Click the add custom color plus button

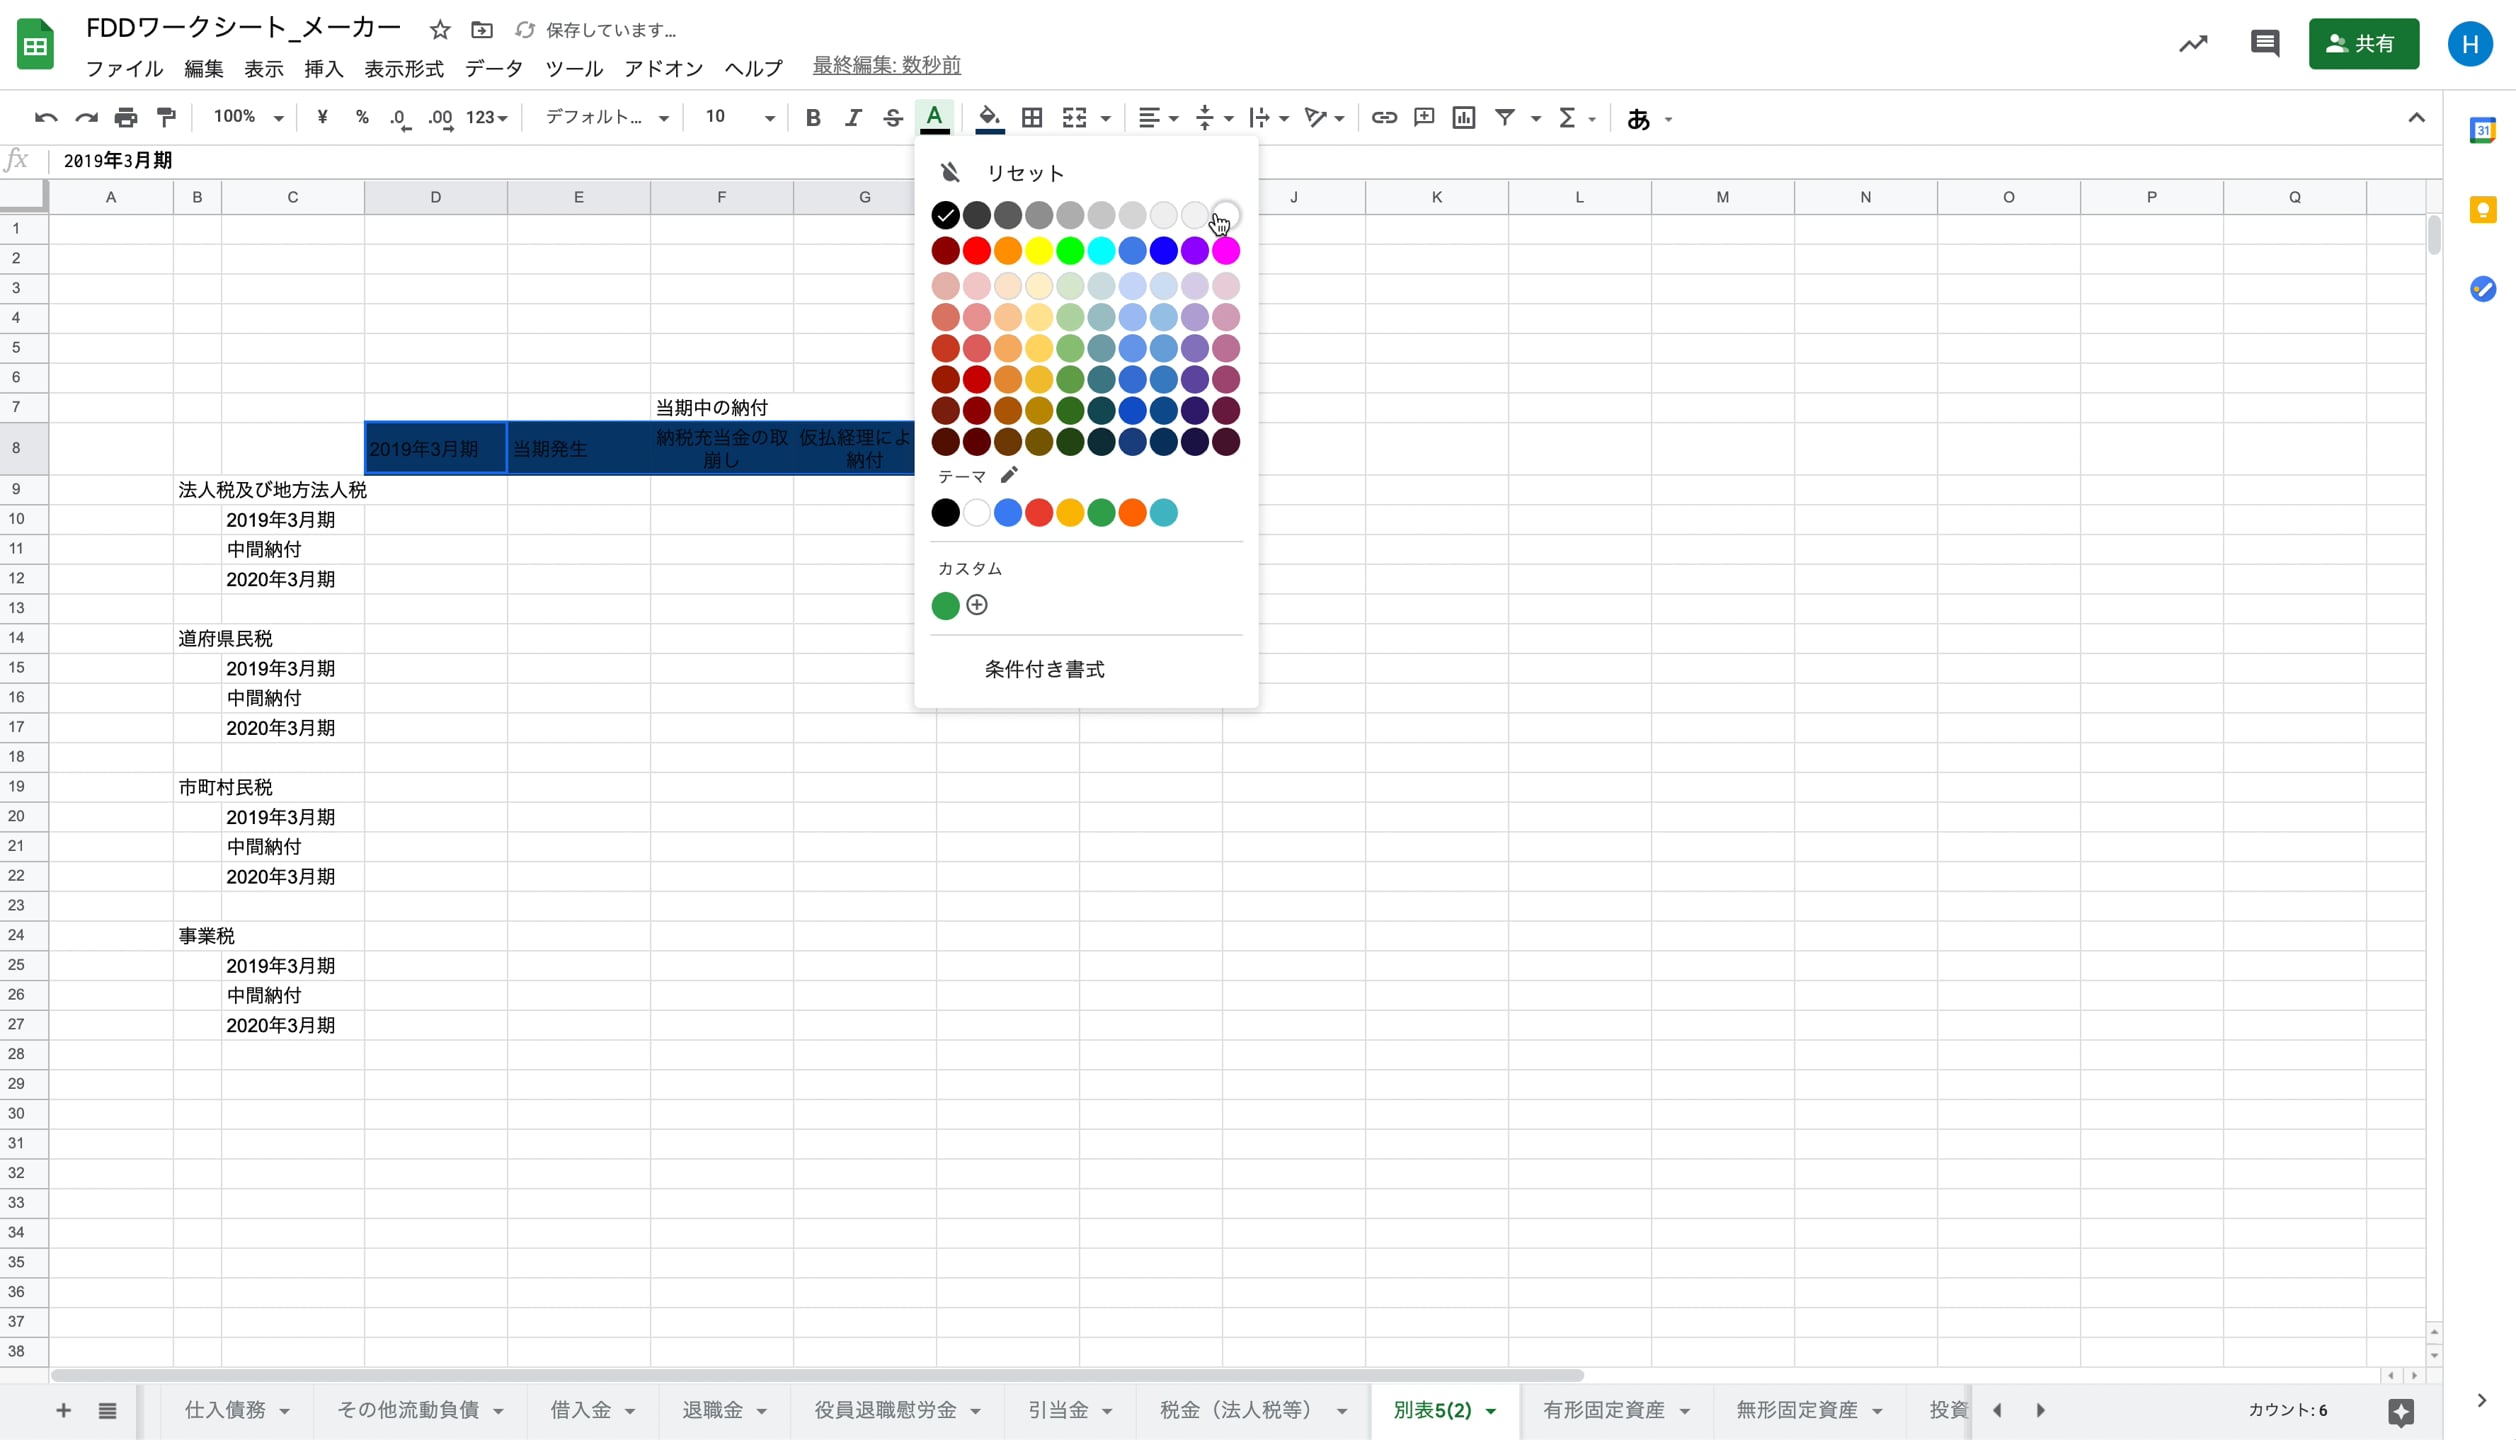[977, 605]
